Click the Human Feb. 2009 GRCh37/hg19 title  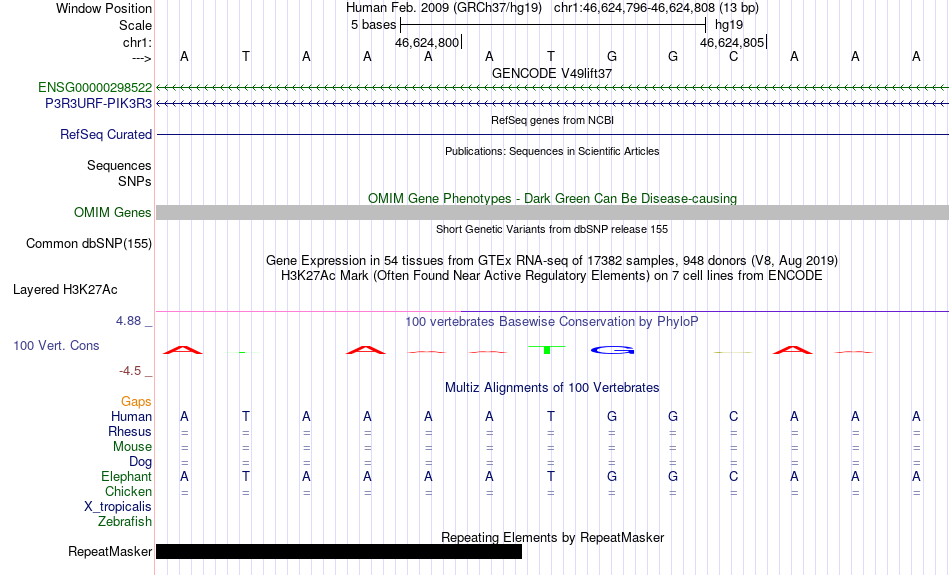pos(446,8)
